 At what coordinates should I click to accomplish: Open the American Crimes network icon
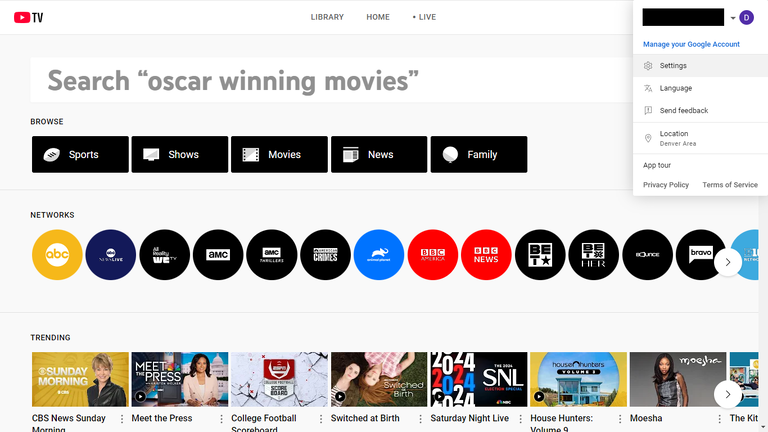325,255
